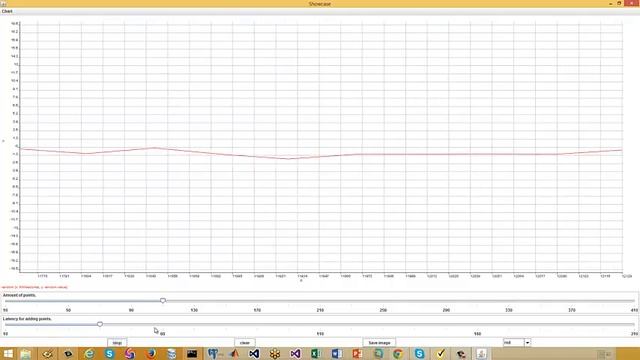Launch Google Chrome from the taskbar
Image resolution: width=640 pixels, height=360 pixels.
398,354
